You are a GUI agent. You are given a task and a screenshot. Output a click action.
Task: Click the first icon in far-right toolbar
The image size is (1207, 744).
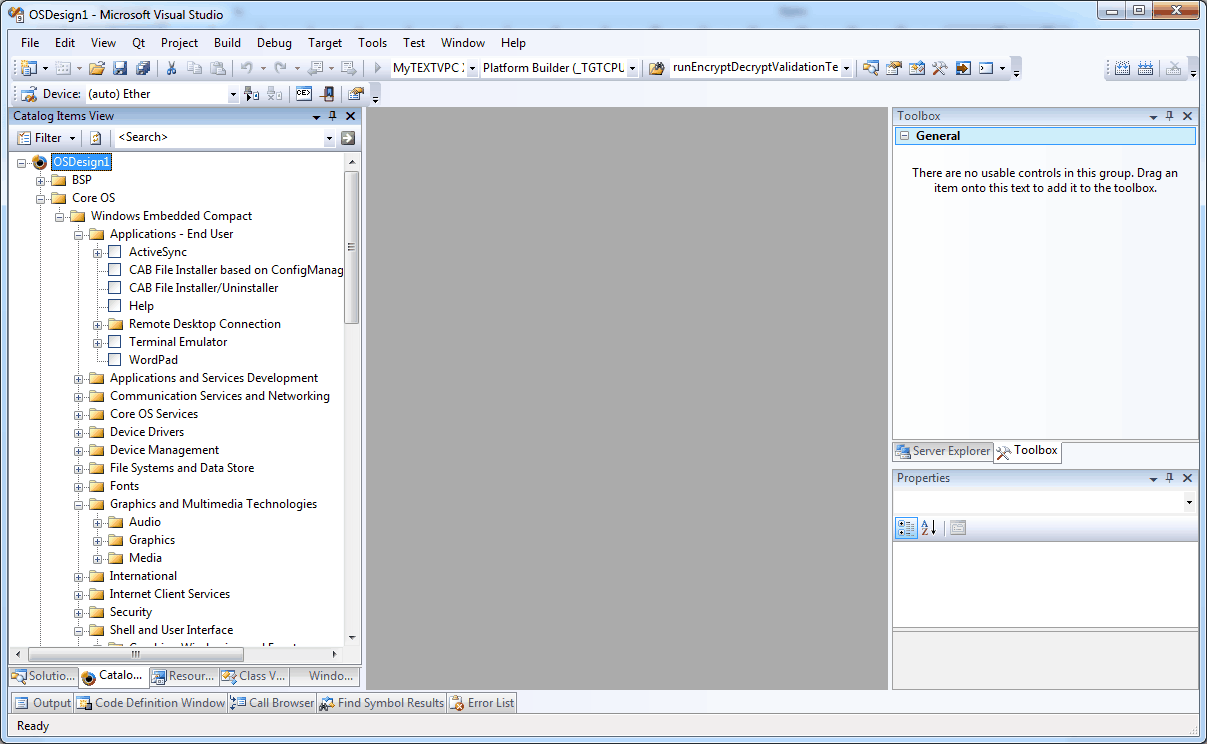pyautogui.click(x=1122, y=68)
